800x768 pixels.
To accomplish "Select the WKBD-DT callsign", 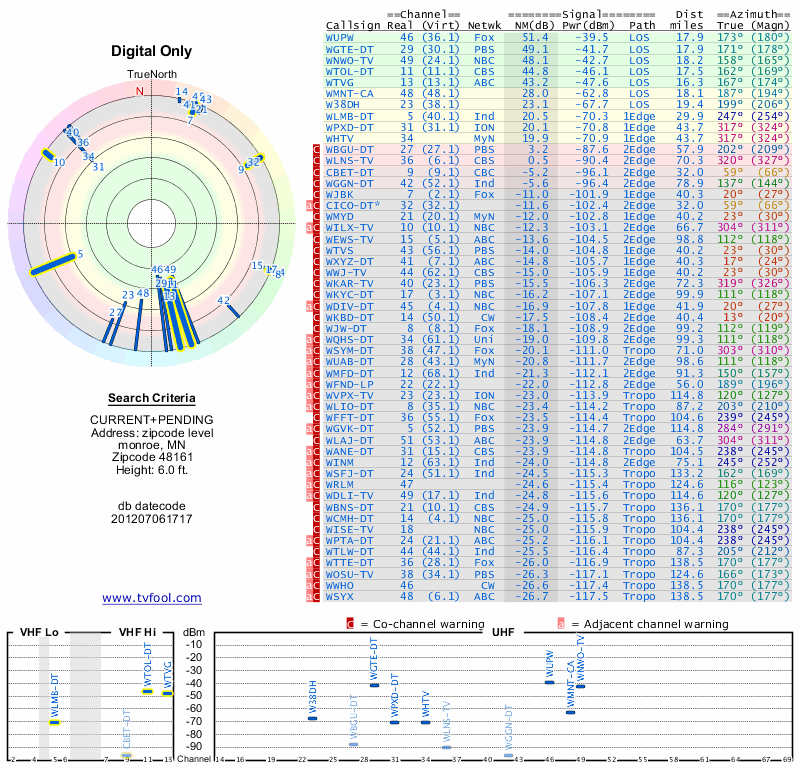I will click(349, 317).
